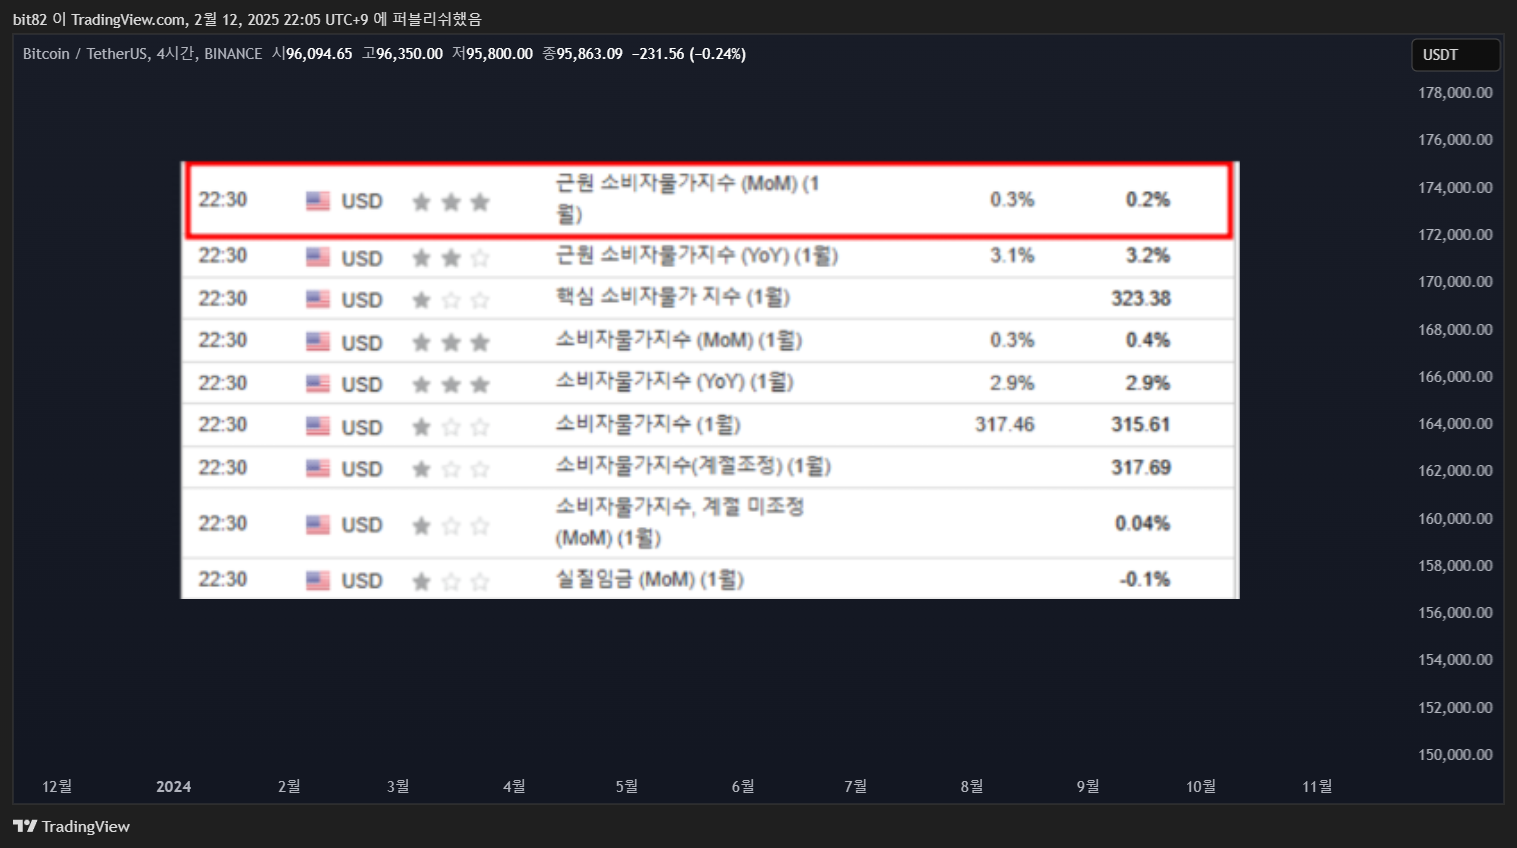Image resolution: width=1517 pixels, height=848 pixels.
Task: Click US flag in 근원 소비자물가지수 (MoM) row
Action: [318, 201]
